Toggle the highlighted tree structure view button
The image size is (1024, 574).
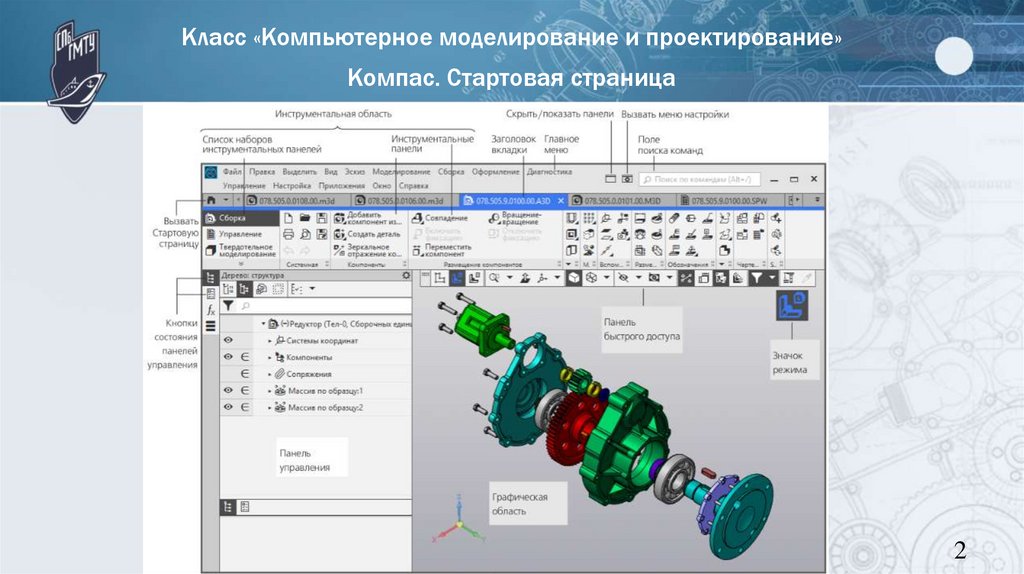tap(244, 289)
